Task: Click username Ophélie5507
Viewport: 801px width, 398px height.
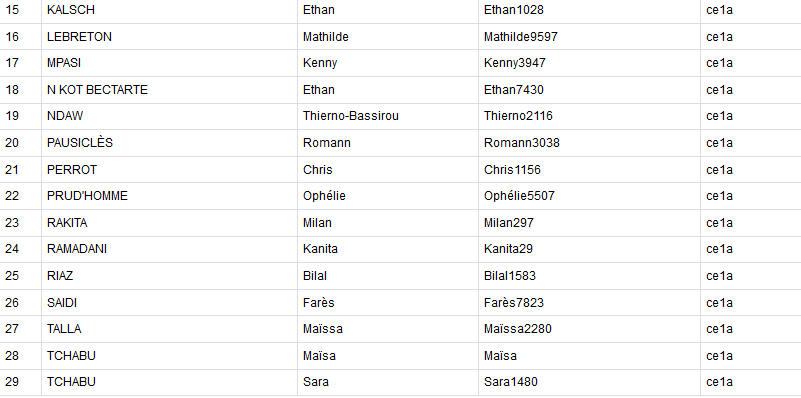Action: [x=519, y=196]
